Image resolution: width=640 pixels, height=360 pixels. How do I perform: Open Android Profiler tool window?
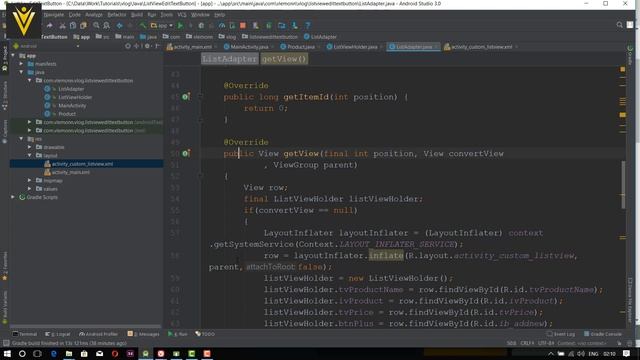coord(98,334)
